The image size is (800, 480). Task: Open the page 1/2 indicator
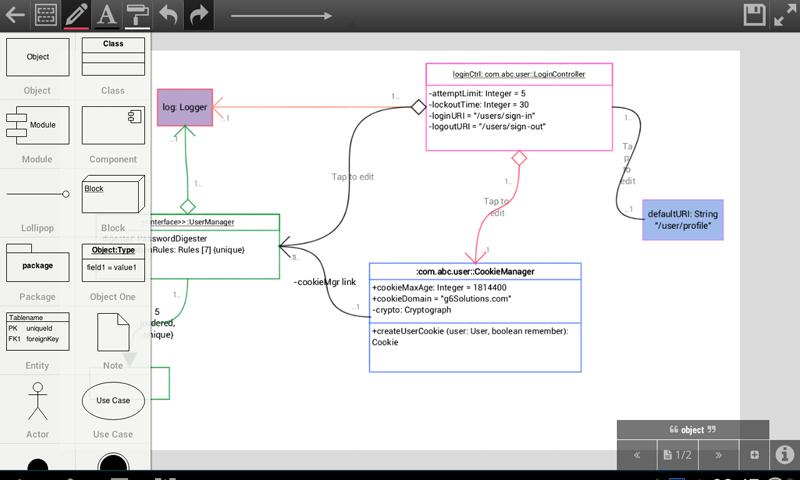677,455
